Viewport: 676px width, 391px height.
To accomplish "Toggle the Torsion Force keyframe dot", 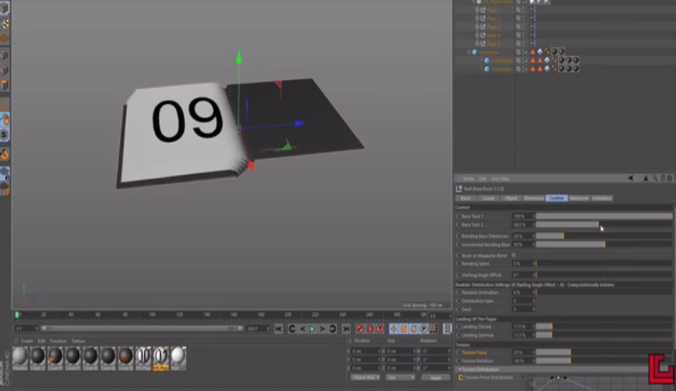I will coord(458,352).
